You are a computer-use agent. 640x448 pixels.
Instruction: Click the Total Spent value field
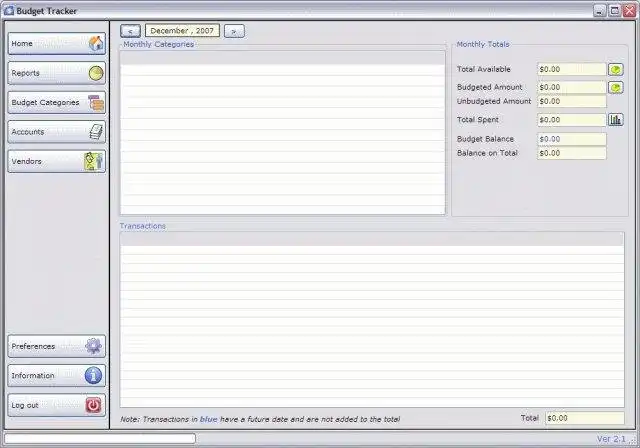[x=571, y=120]
